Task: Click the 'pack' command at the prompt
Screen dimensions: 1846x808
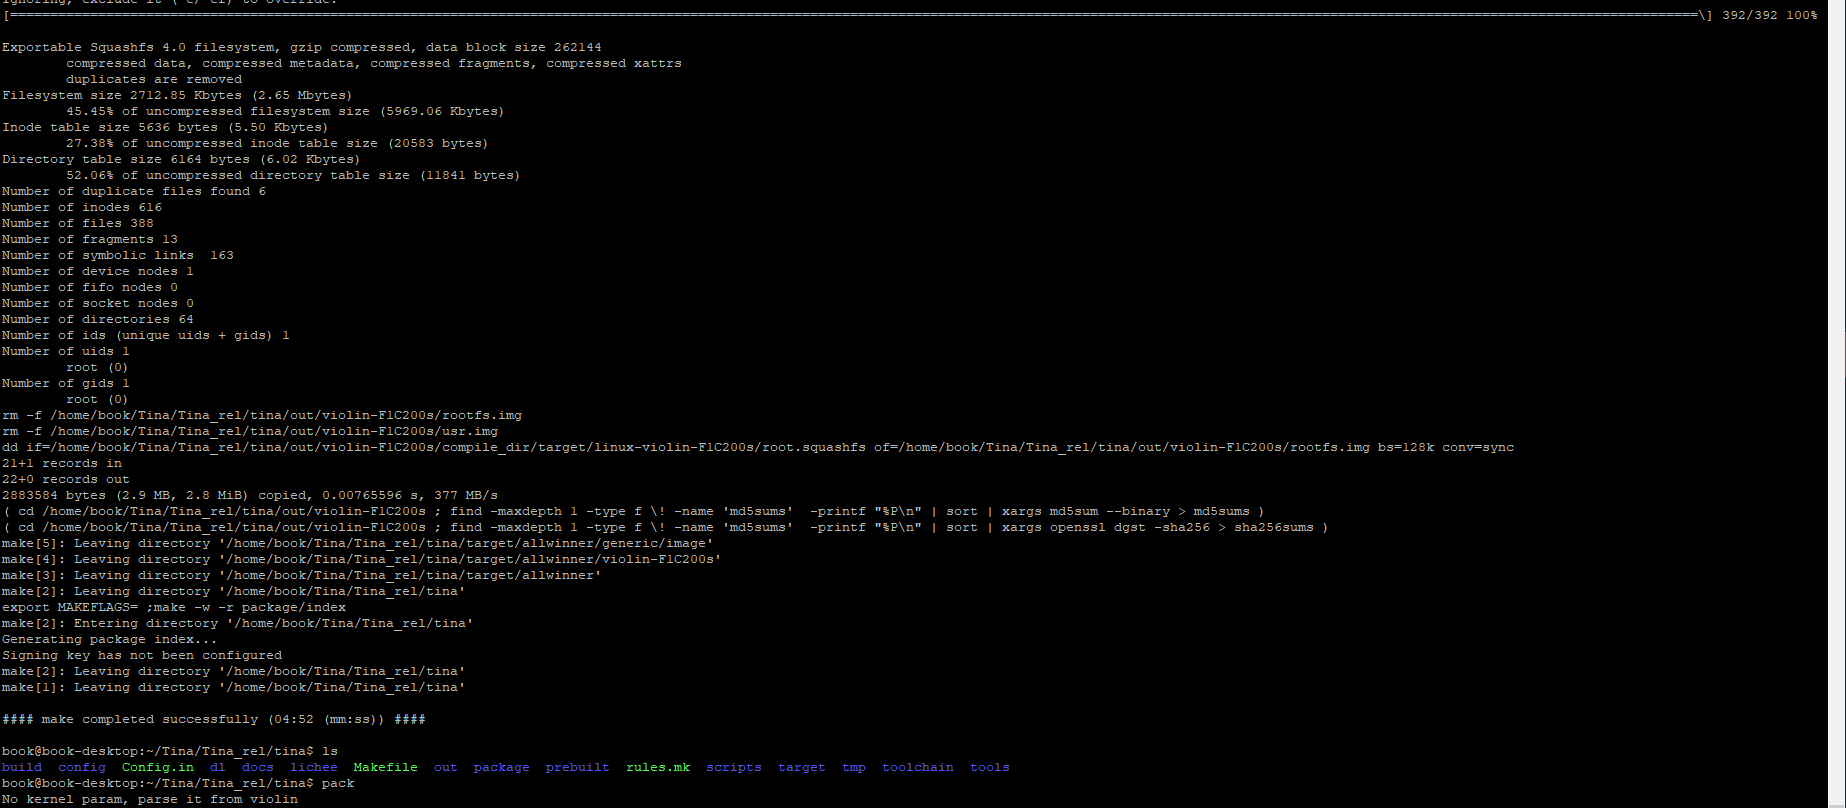Action: coord(338,783)
